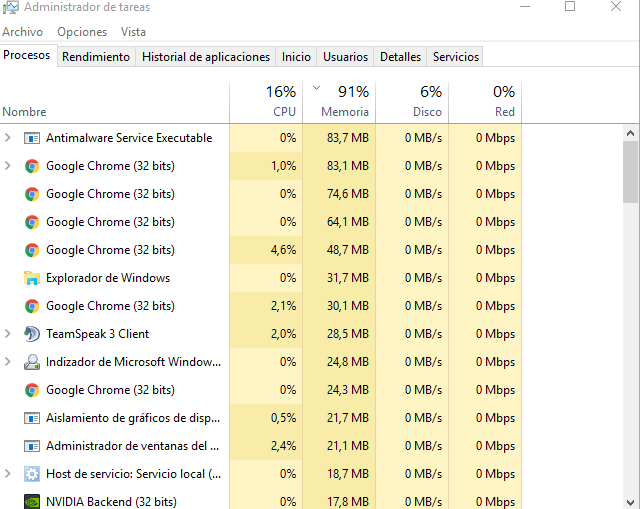The image size is (640, 509).
Task: Sort by the 16% CPU column header
Action: (266, 103)
